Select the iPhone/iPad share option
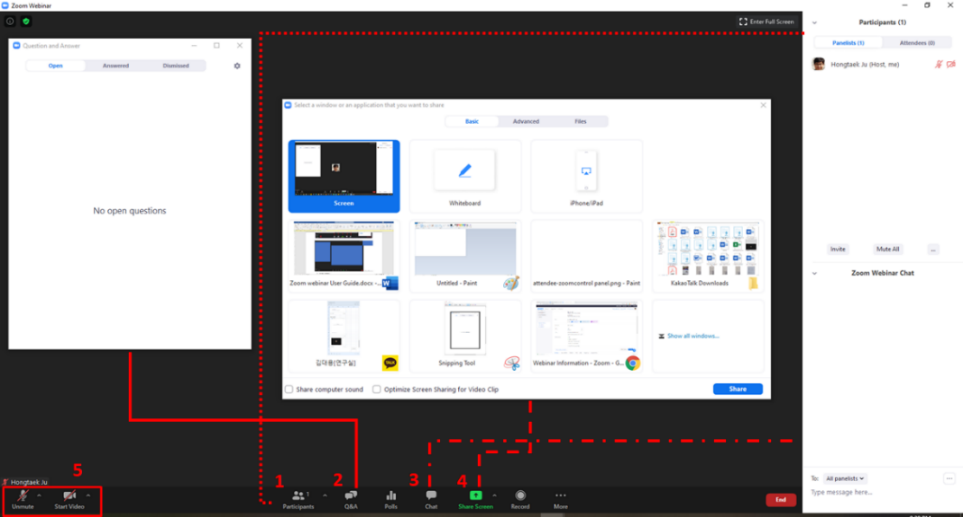Viewport: 963px width, 517px height. 587,176
